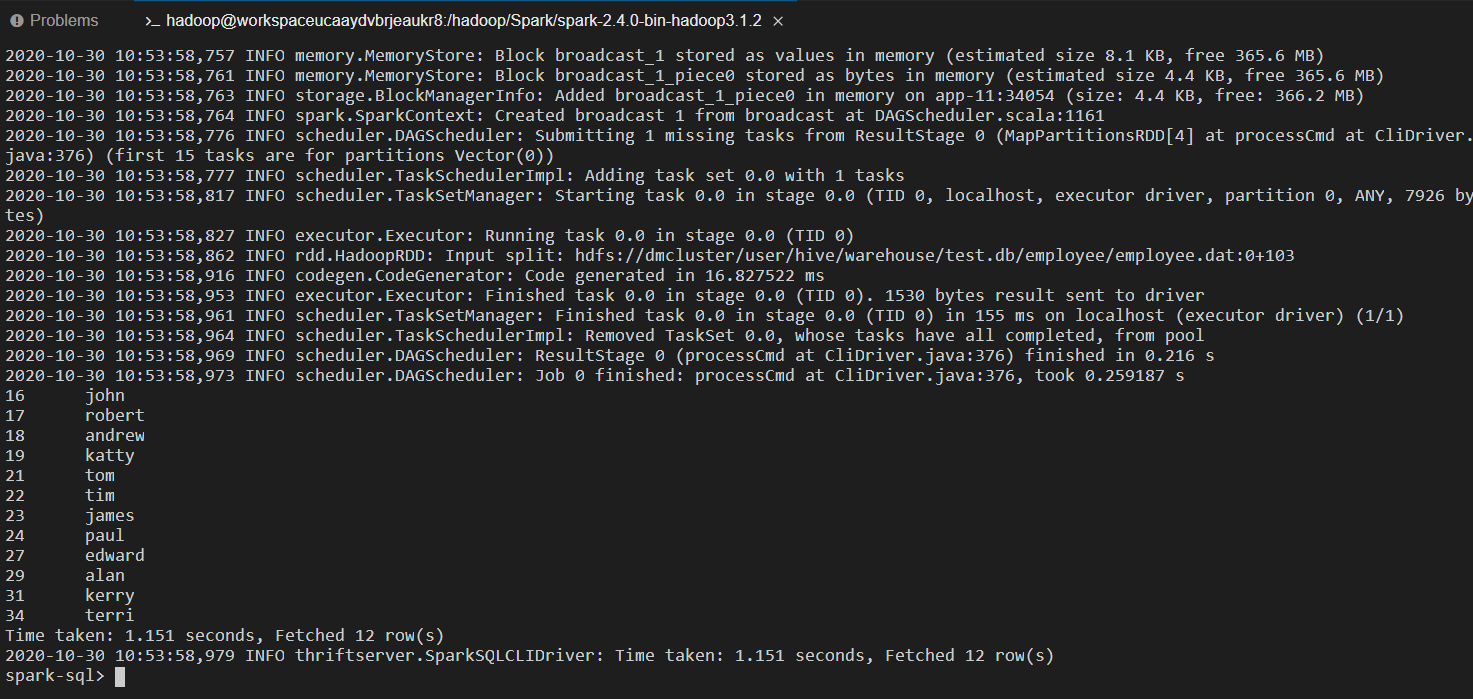
Task: Click the output row for terri
Action: (x=70, y=616)
